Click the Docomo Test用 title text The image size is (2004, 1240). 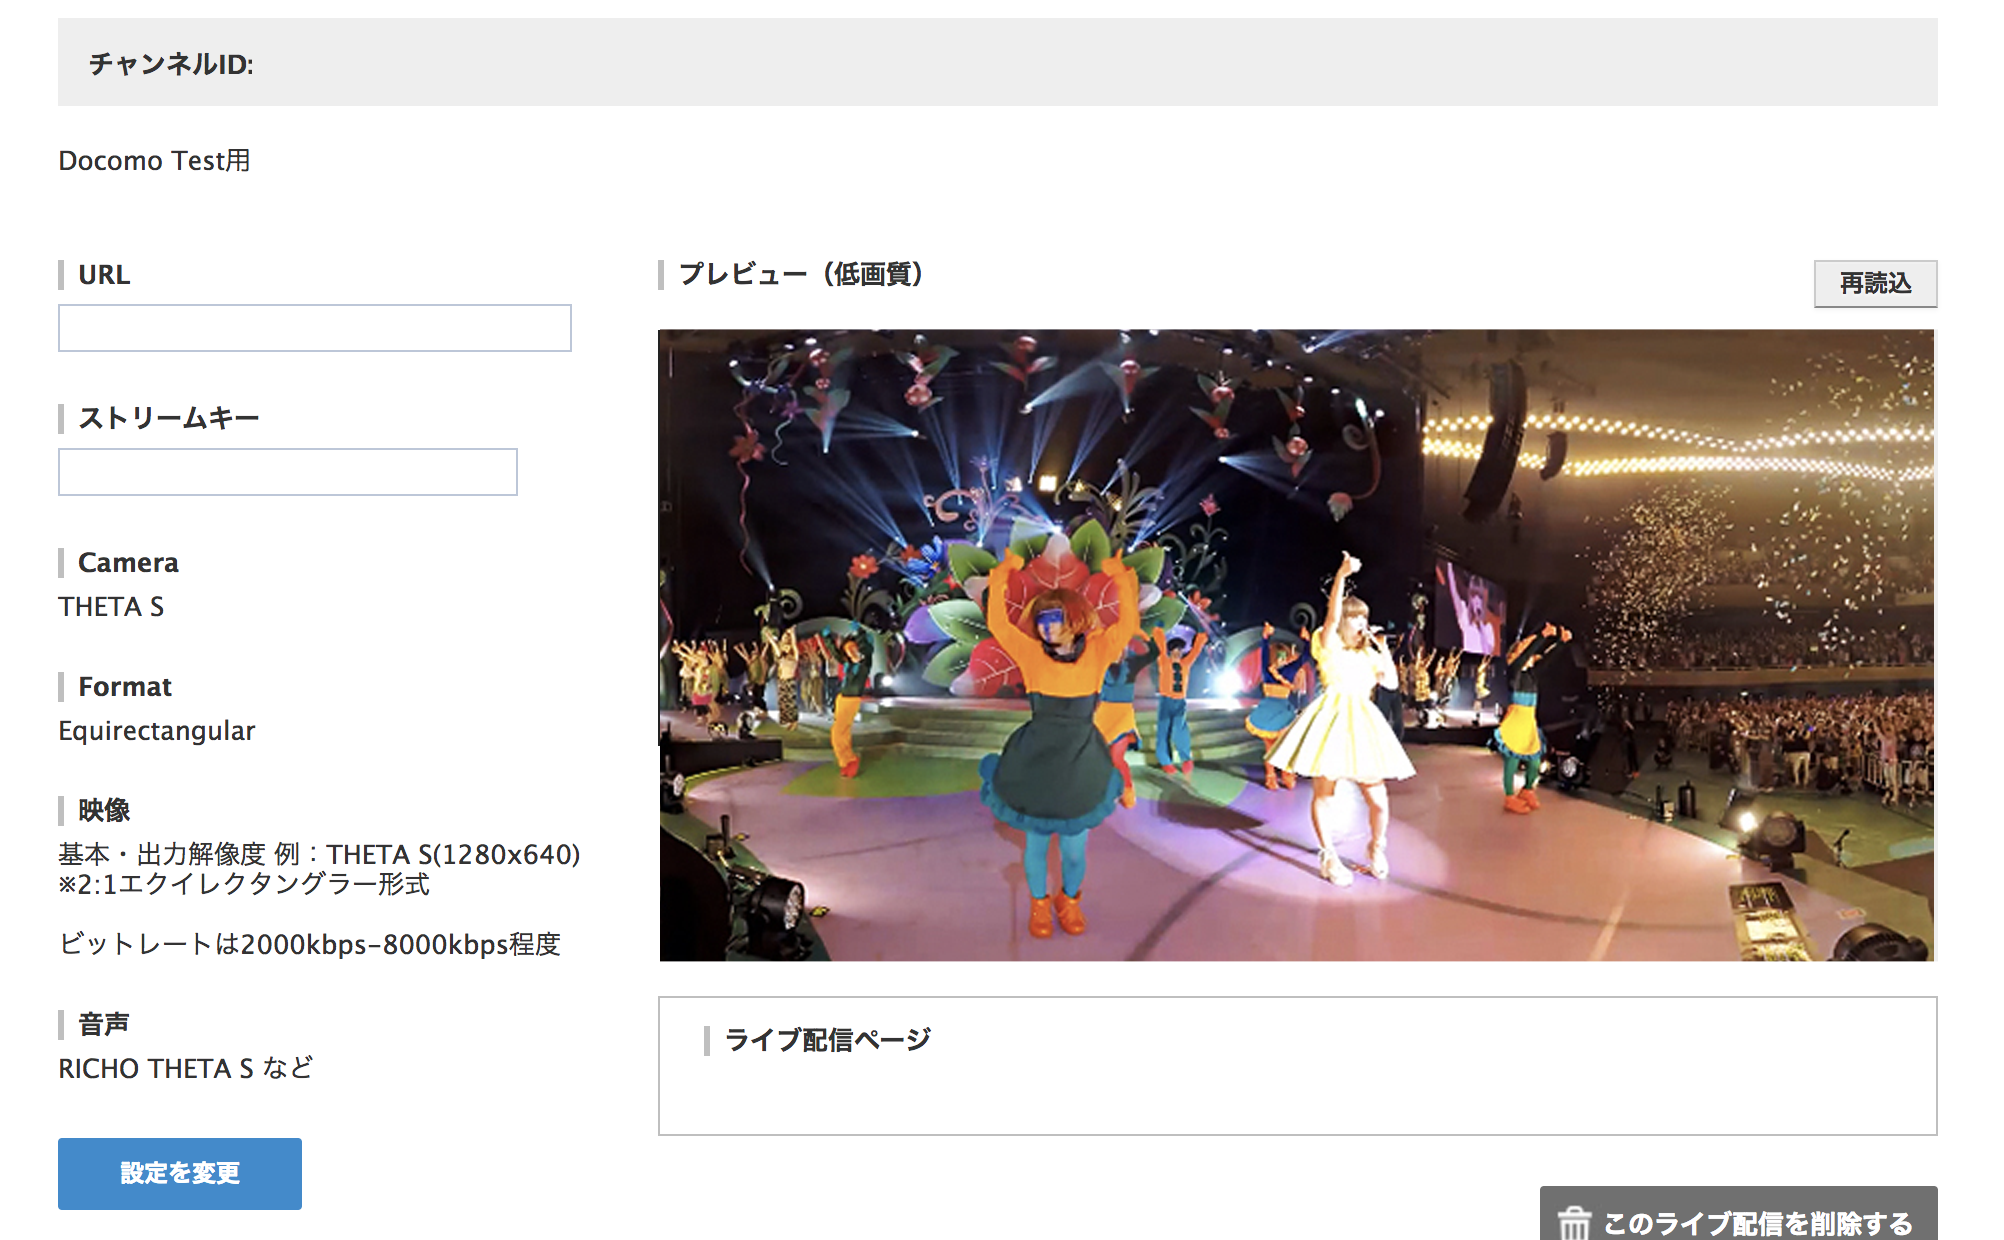pos(154,161)
